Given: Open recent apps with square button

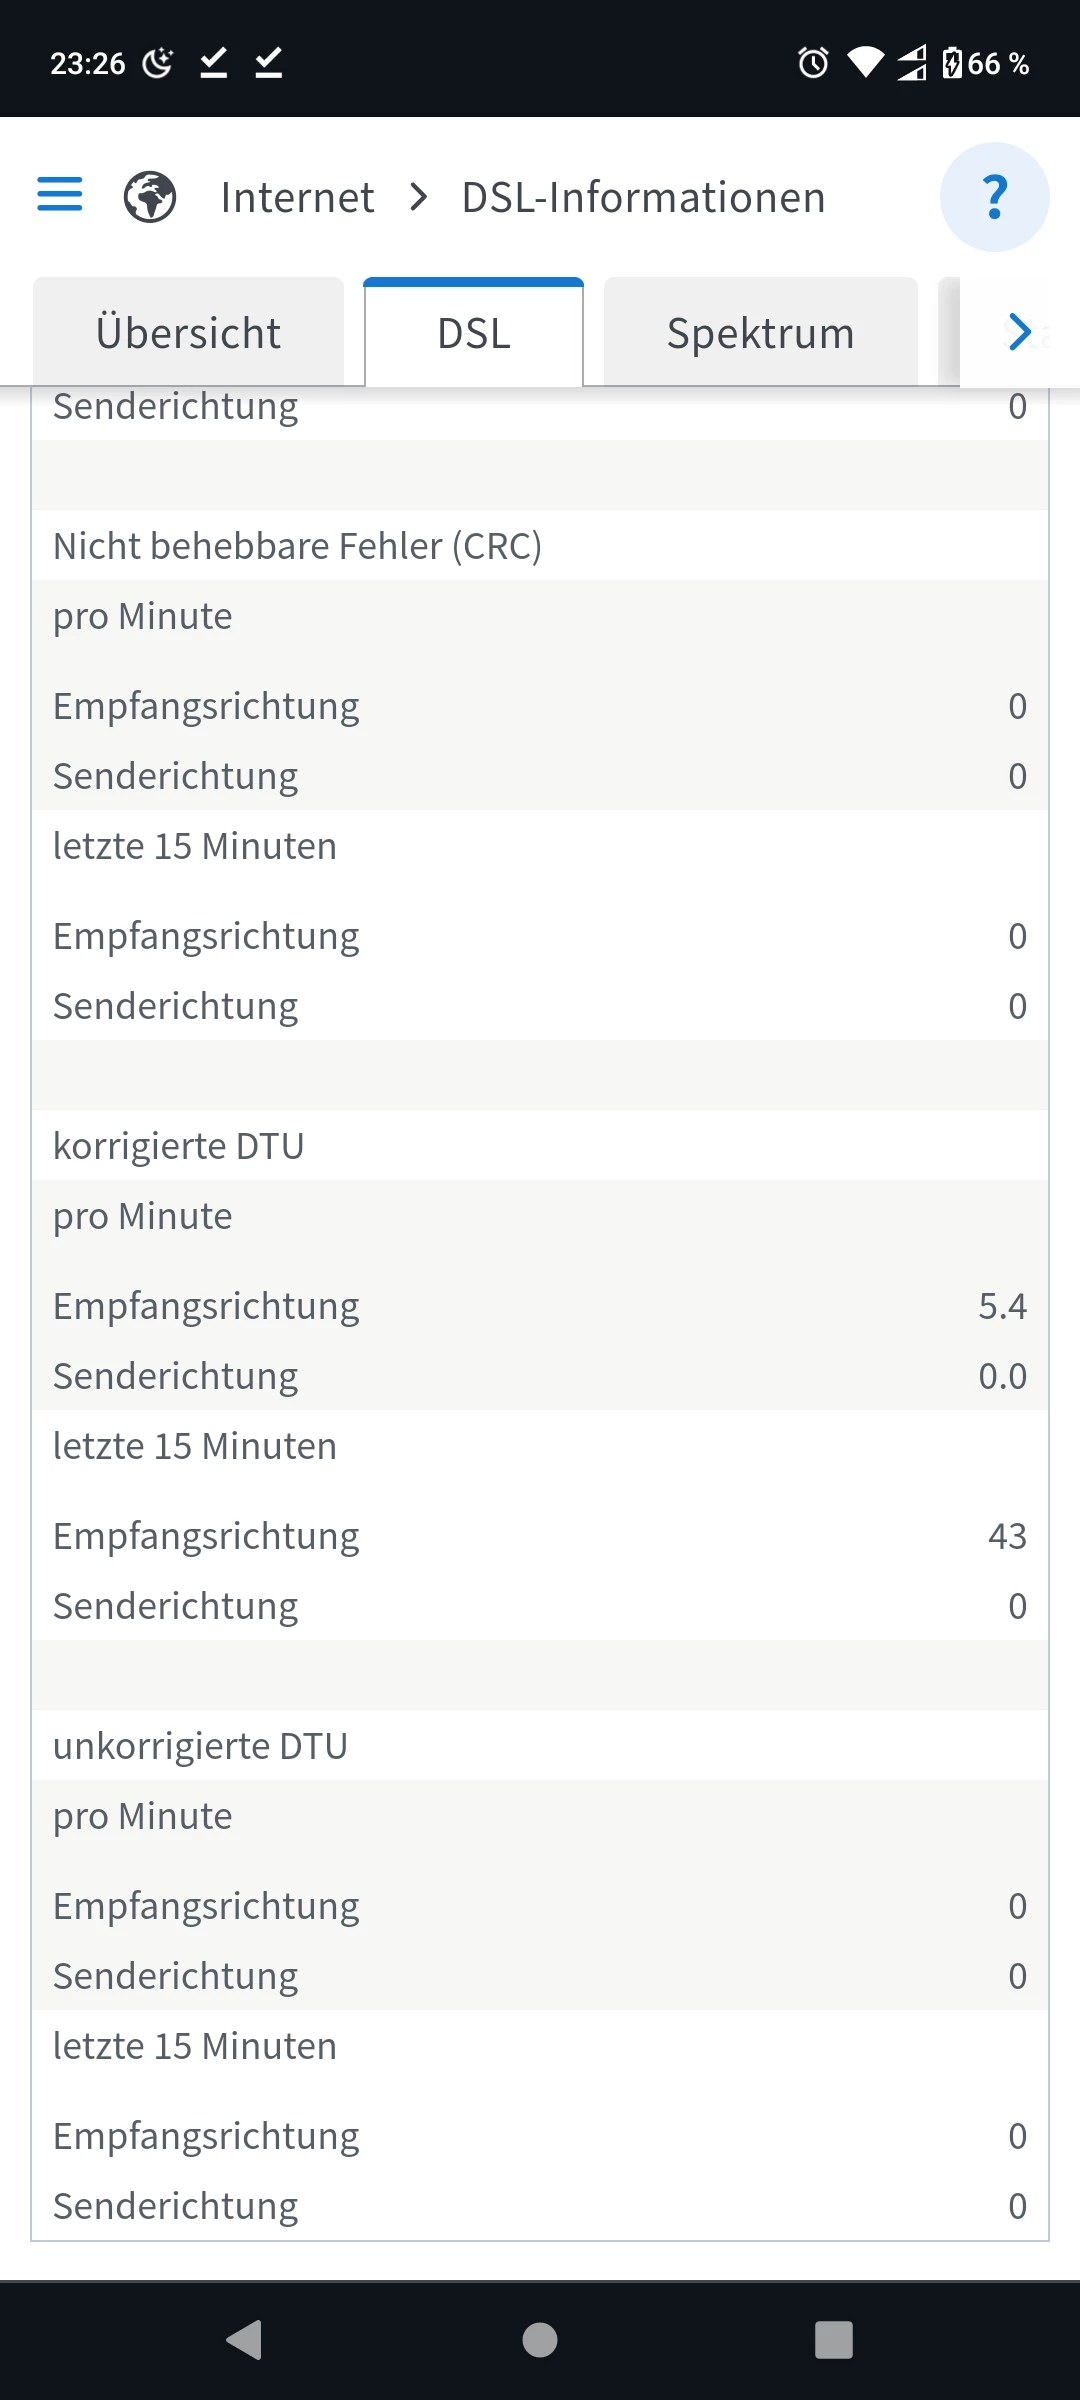Looking at the screenshot, I should (834, 2340).
